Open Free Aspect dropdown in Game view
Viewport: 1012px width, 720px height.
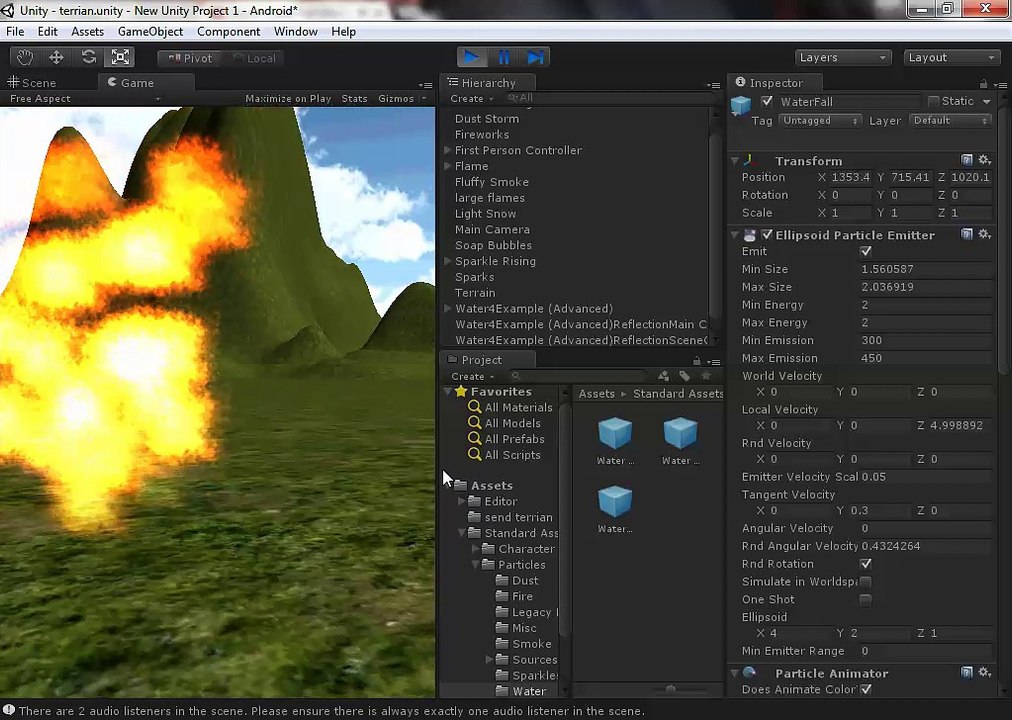tap(84, 99)
